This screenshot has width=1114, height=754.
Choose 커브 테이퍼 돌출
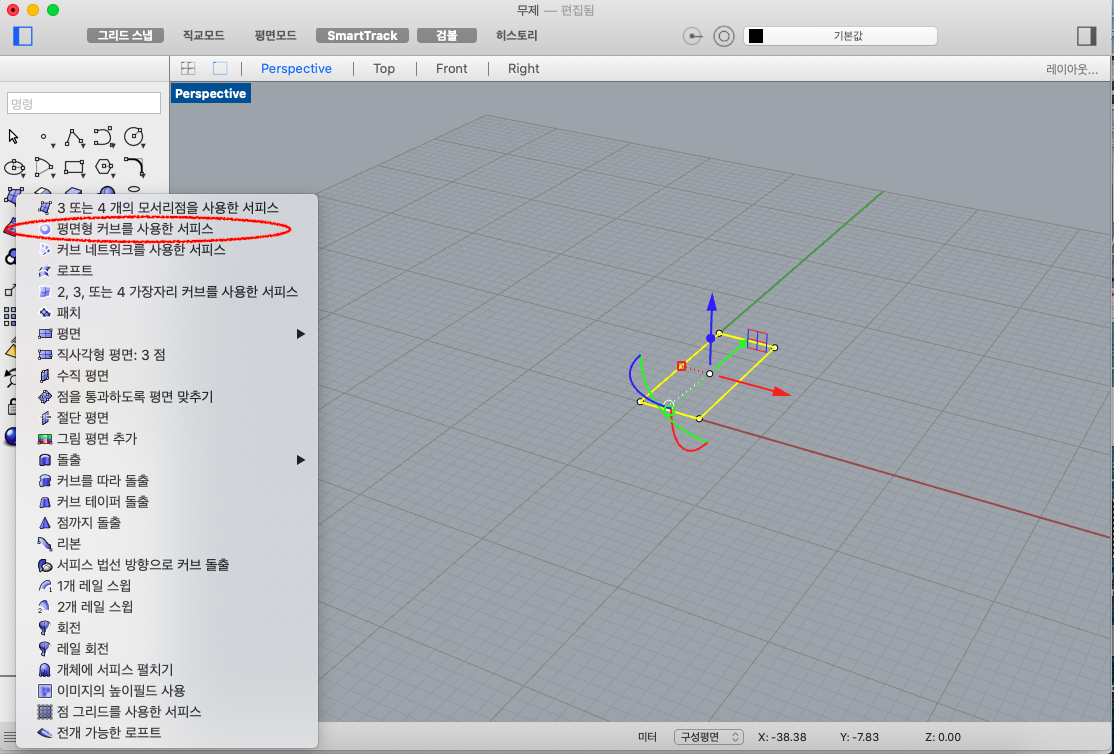click(x=167, y=502)
